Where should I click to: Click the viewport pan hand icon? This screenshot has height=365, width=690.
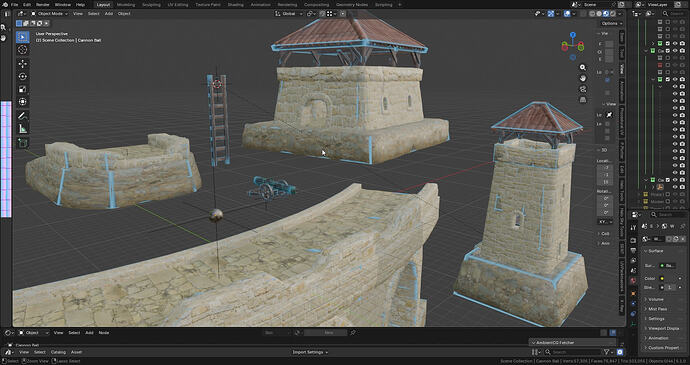click(583, 78)
